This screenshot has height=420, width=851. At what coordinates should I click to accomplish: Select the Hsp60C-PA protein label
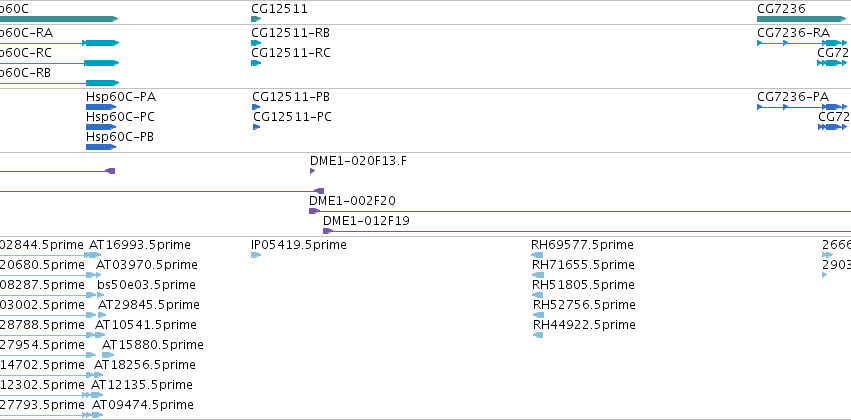click(x=121, y=97)
